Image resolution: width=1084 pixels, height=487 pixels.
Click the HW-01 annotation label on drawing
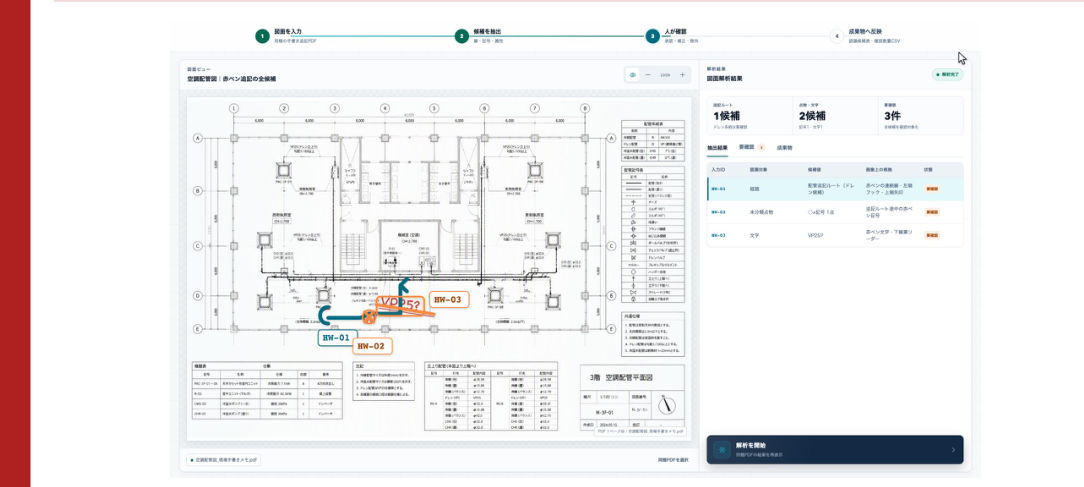point(337,338)
